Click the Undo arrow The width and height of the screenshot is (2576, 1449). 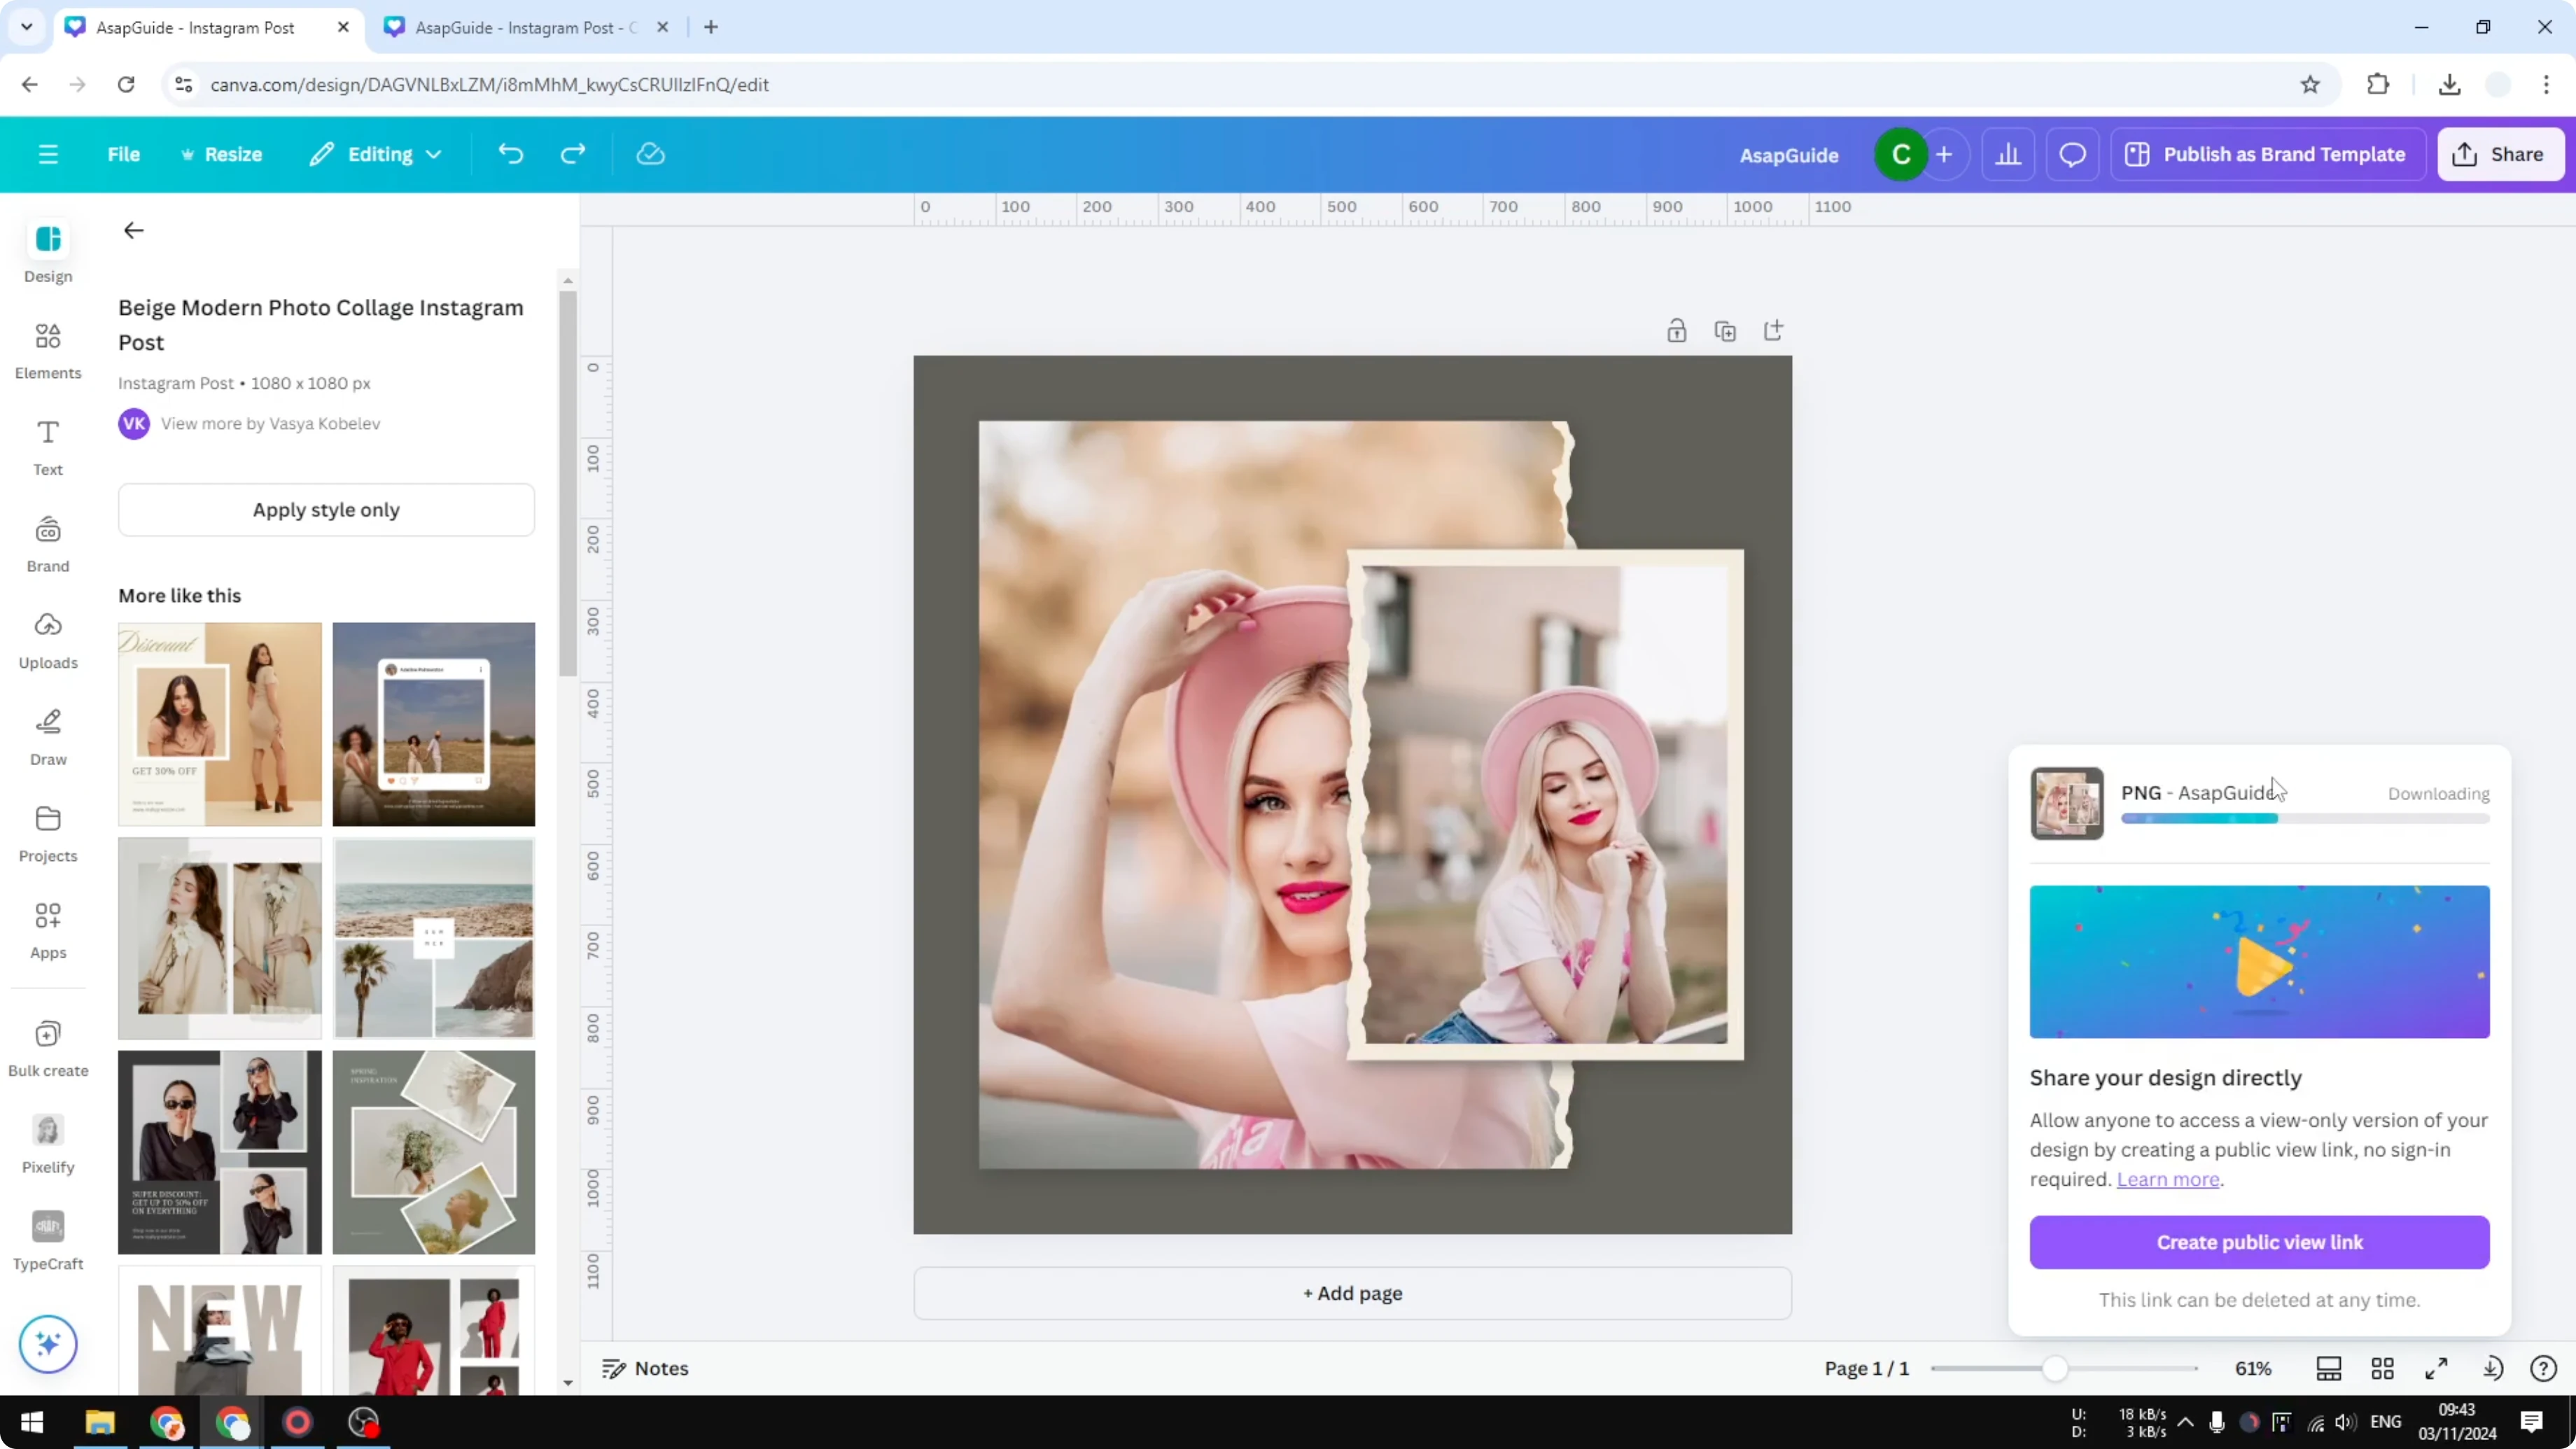point(510,153)
